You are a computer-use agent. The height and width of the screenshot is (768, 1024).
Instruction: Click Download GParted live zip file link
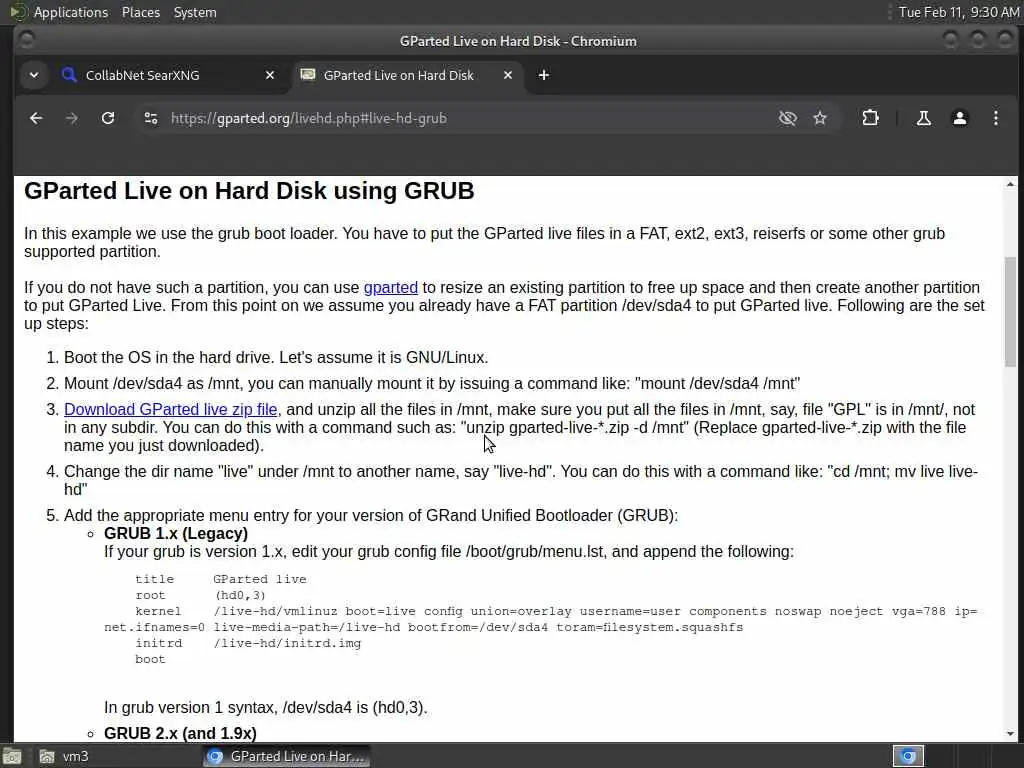coord(170,409)
